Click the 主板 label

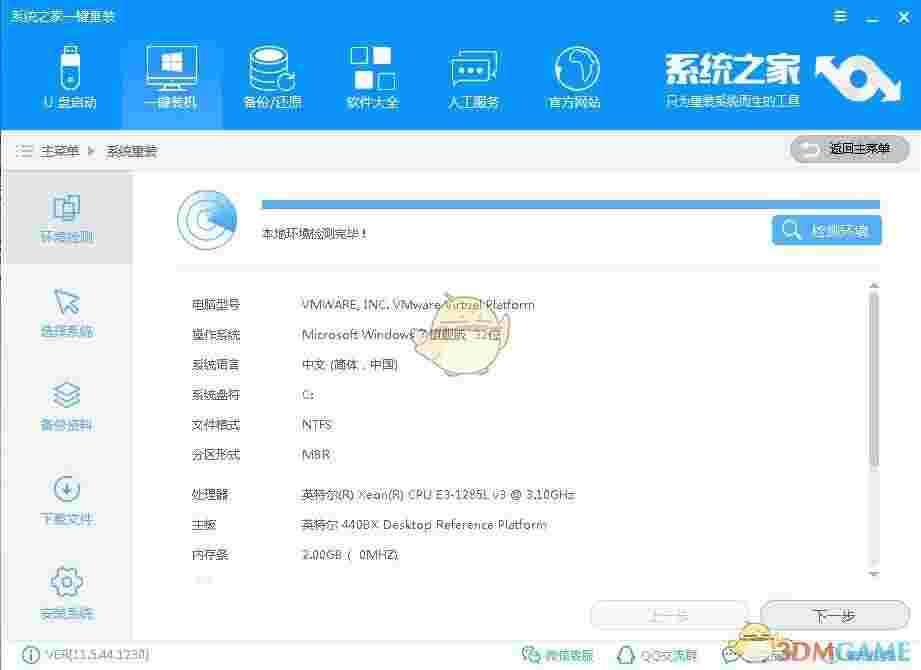[x=204, y=524]
